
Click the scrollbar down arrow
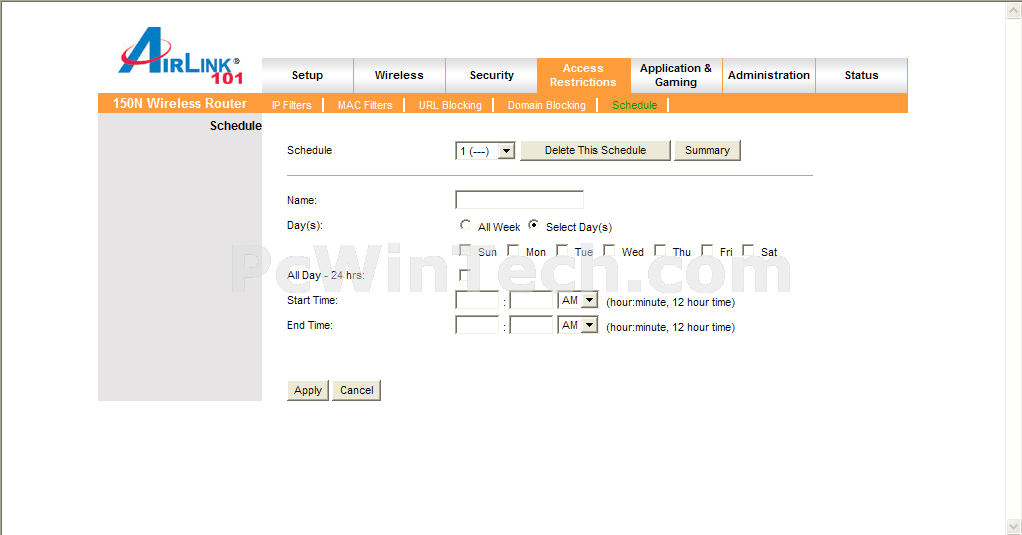(x=1014, y=526)
